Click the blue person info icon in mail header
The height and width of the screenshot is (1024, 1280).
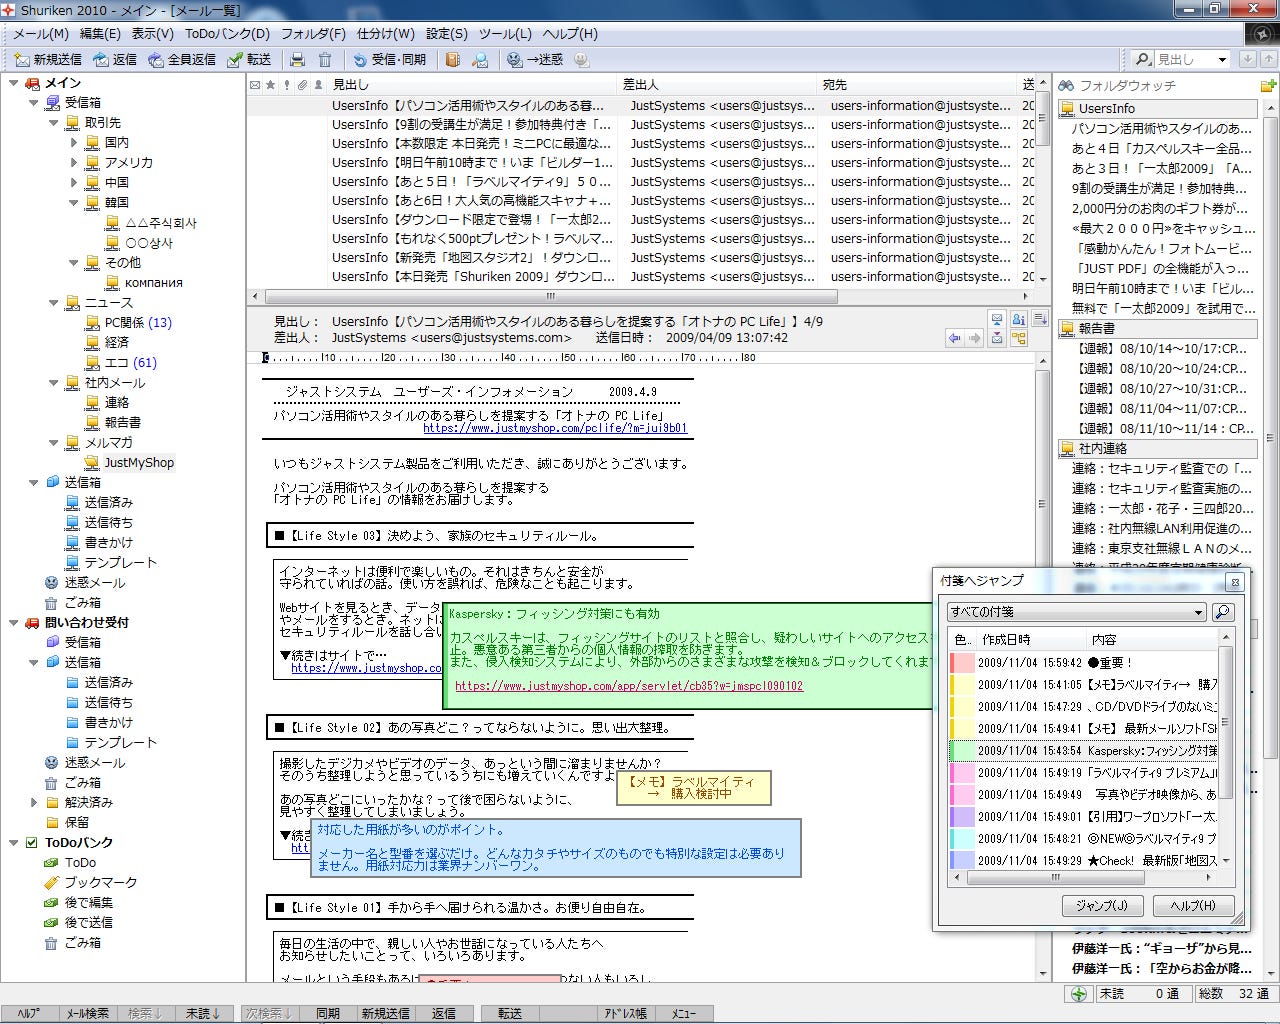1019,319
